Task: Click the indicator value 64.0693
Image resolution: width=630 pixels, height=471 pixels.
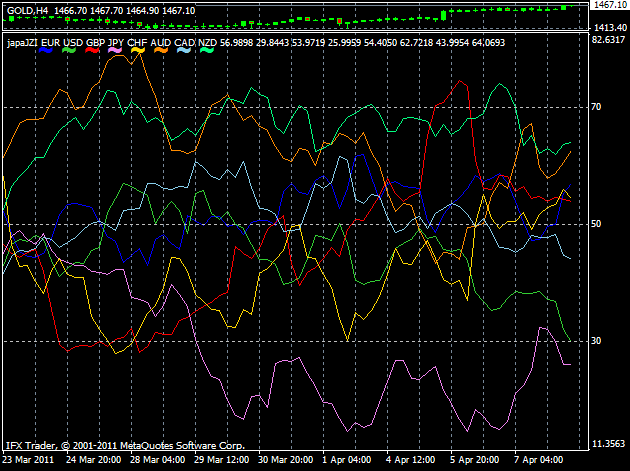Action: tap(488, 43)
